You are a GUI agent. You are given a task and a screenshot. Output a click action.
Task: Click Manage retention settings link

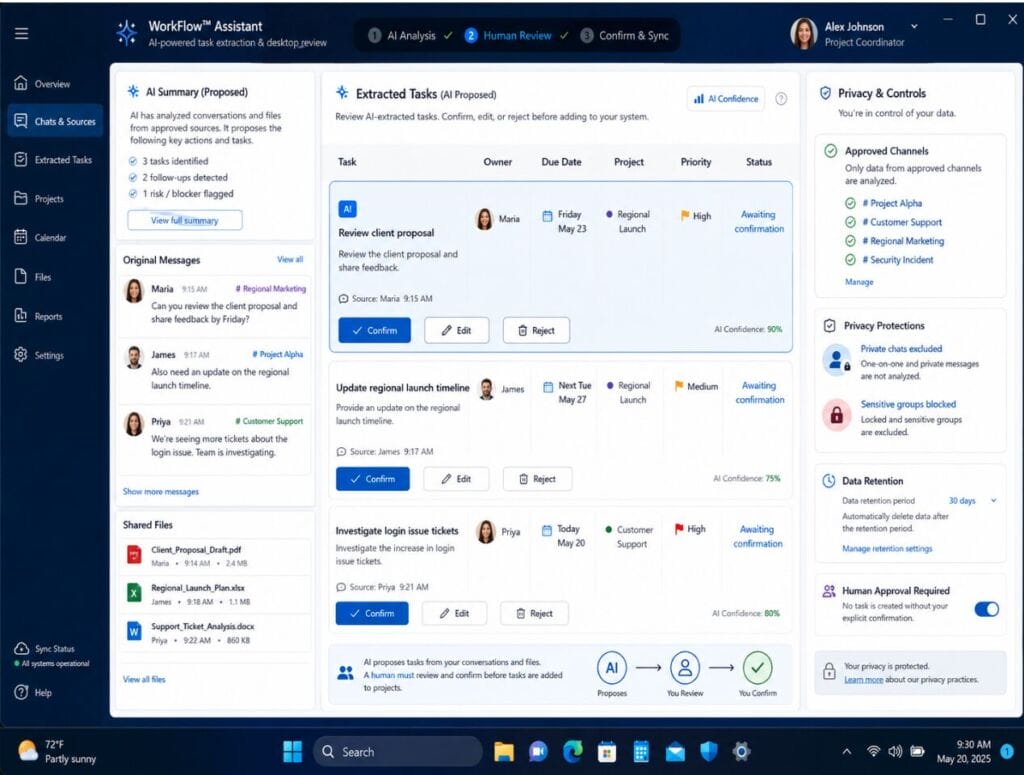887,548
